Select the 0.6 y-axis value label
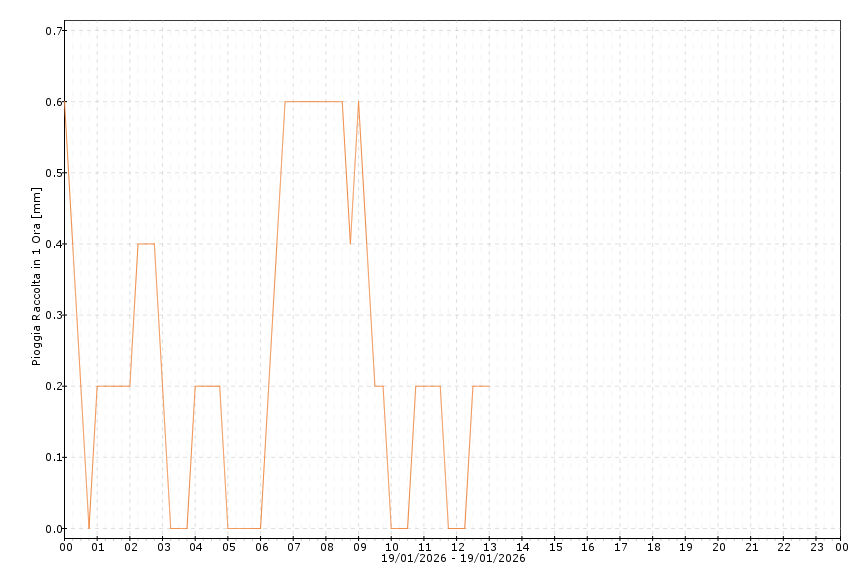860x573 pixels. coord(54,102)
